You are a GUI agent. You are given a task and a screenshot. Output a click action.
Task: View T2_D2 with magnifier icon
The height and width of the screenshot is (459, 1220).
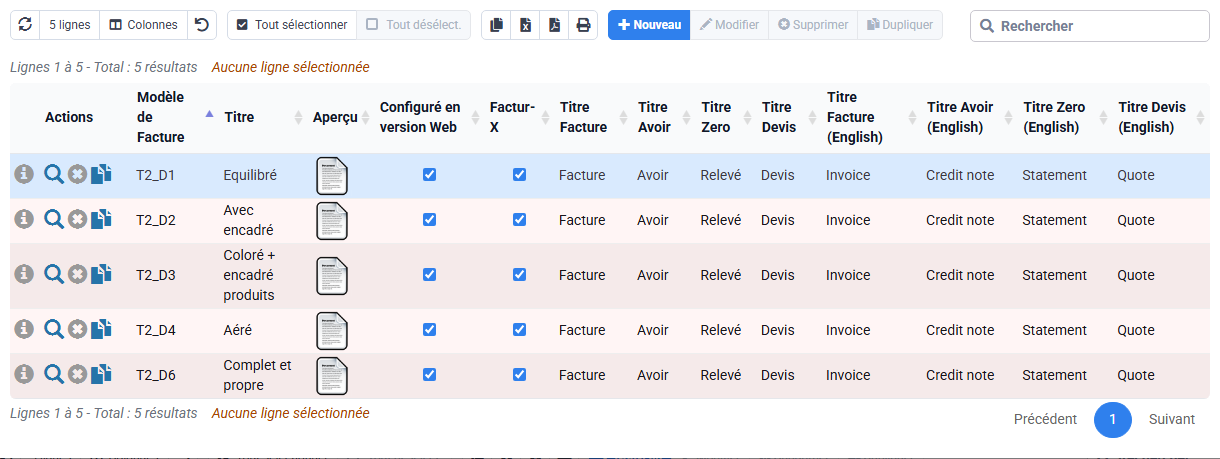(x=54, y=220)
